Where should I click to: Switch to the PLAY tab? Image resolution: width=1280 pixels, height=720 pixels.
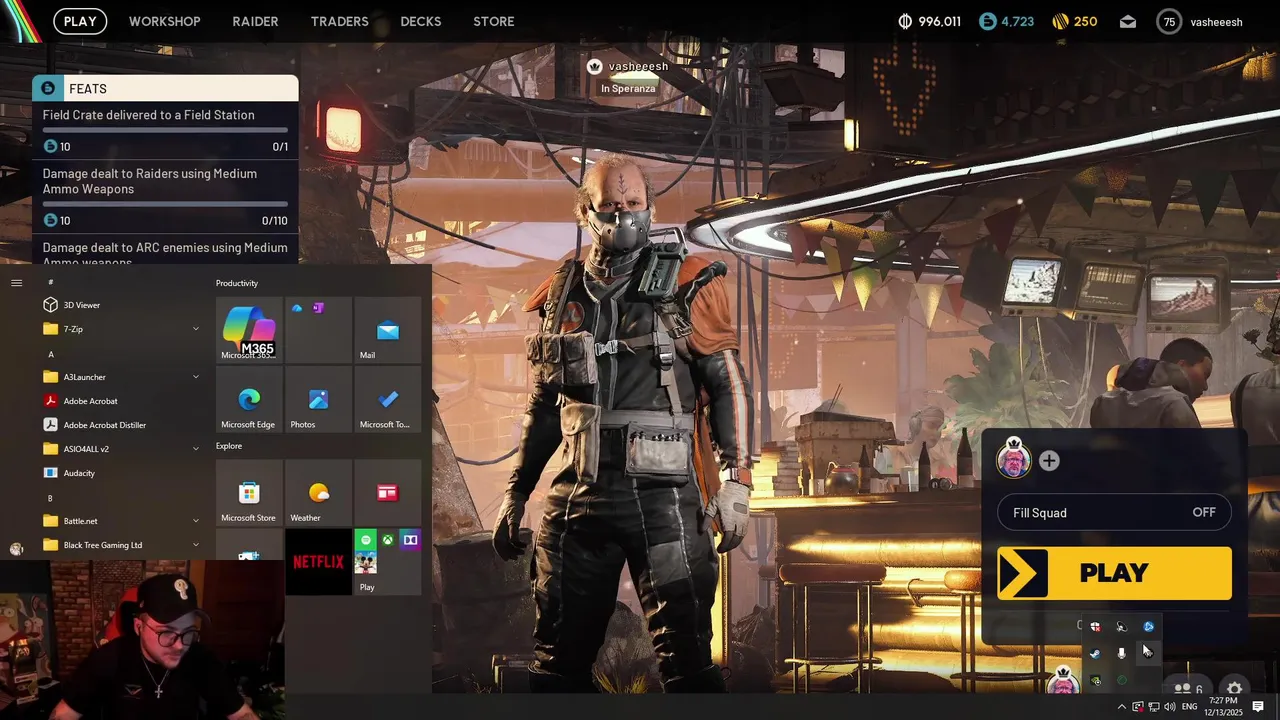(80, 21)
